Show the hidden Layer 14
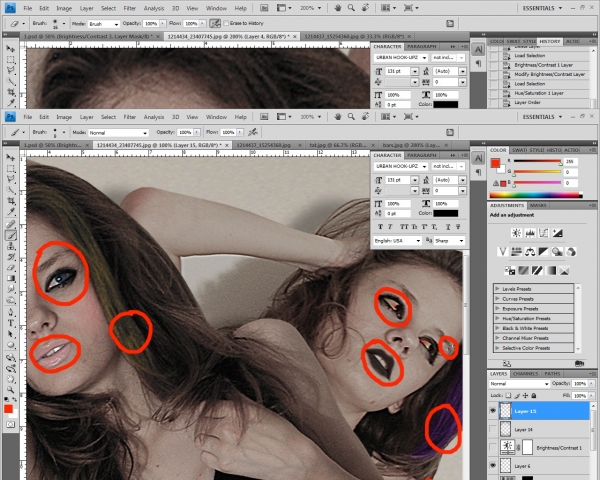600x480 pixels. click(x=493, y=429)
